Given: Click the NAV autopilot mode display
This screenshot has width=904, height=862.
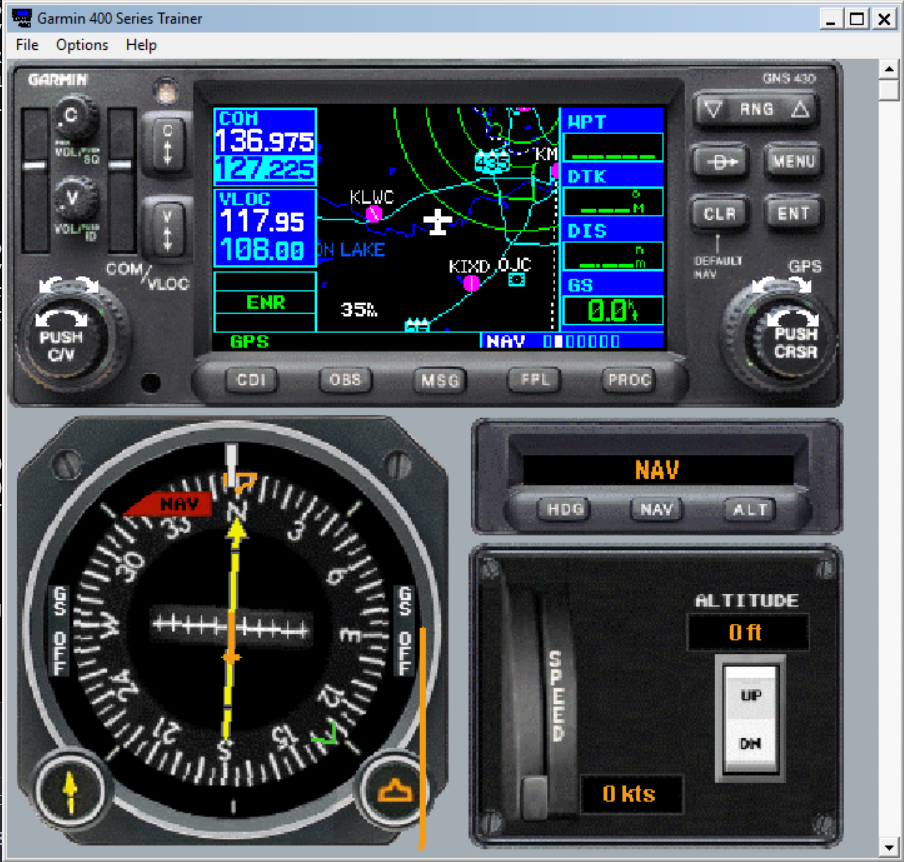Looking at the screenshot, I should tap(657, 470).
